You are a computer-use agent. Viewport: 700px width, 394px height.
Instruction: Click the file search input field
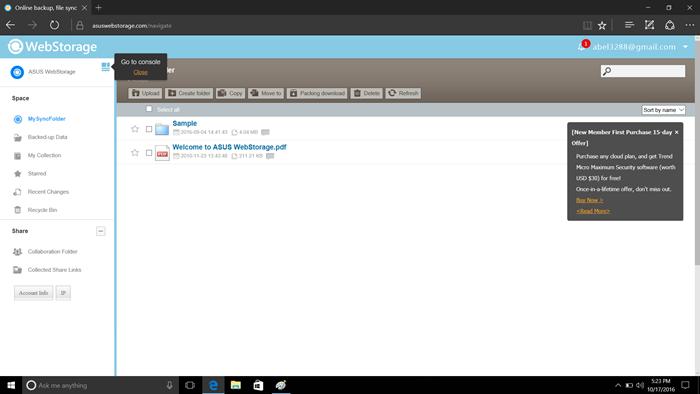(643, 71)
